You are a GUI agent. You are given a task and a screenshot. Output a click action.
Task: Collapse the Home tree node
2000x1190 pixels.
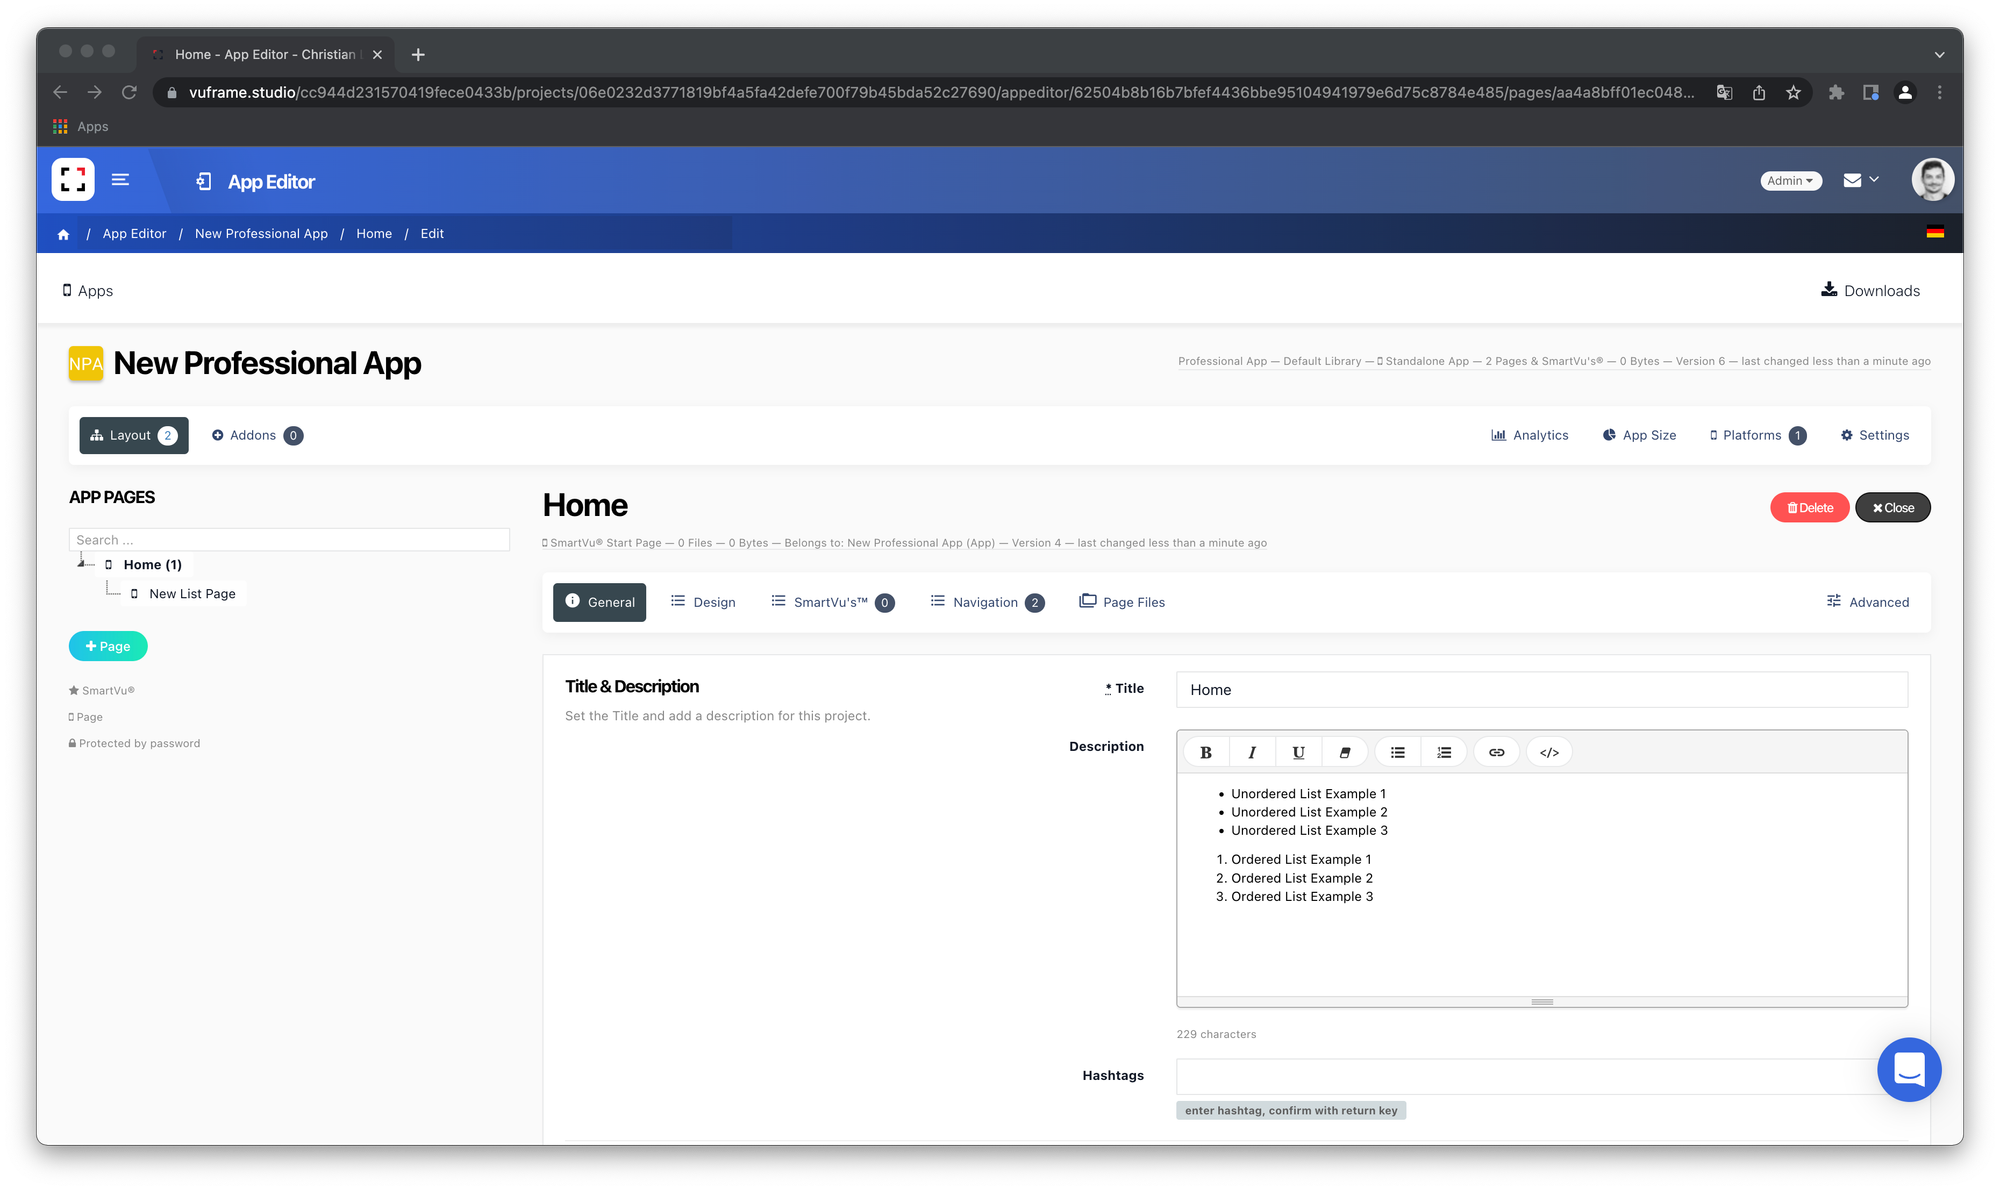pyautogui.click(x=81, y=564)
